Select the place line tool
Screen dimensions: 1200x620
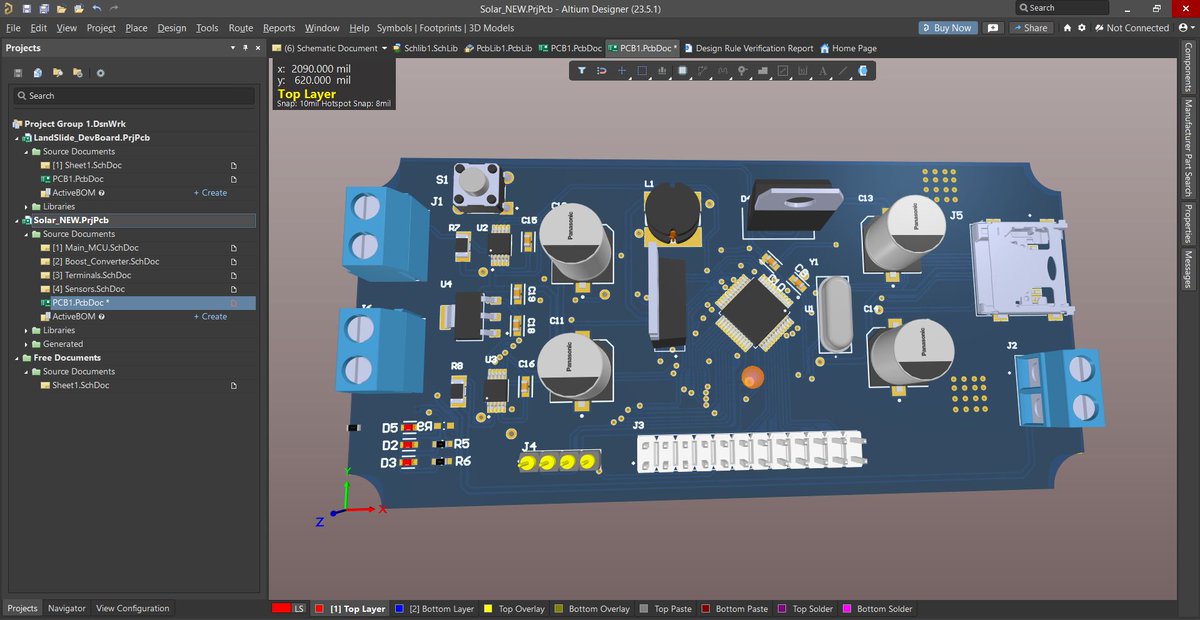tap(842, 71)
